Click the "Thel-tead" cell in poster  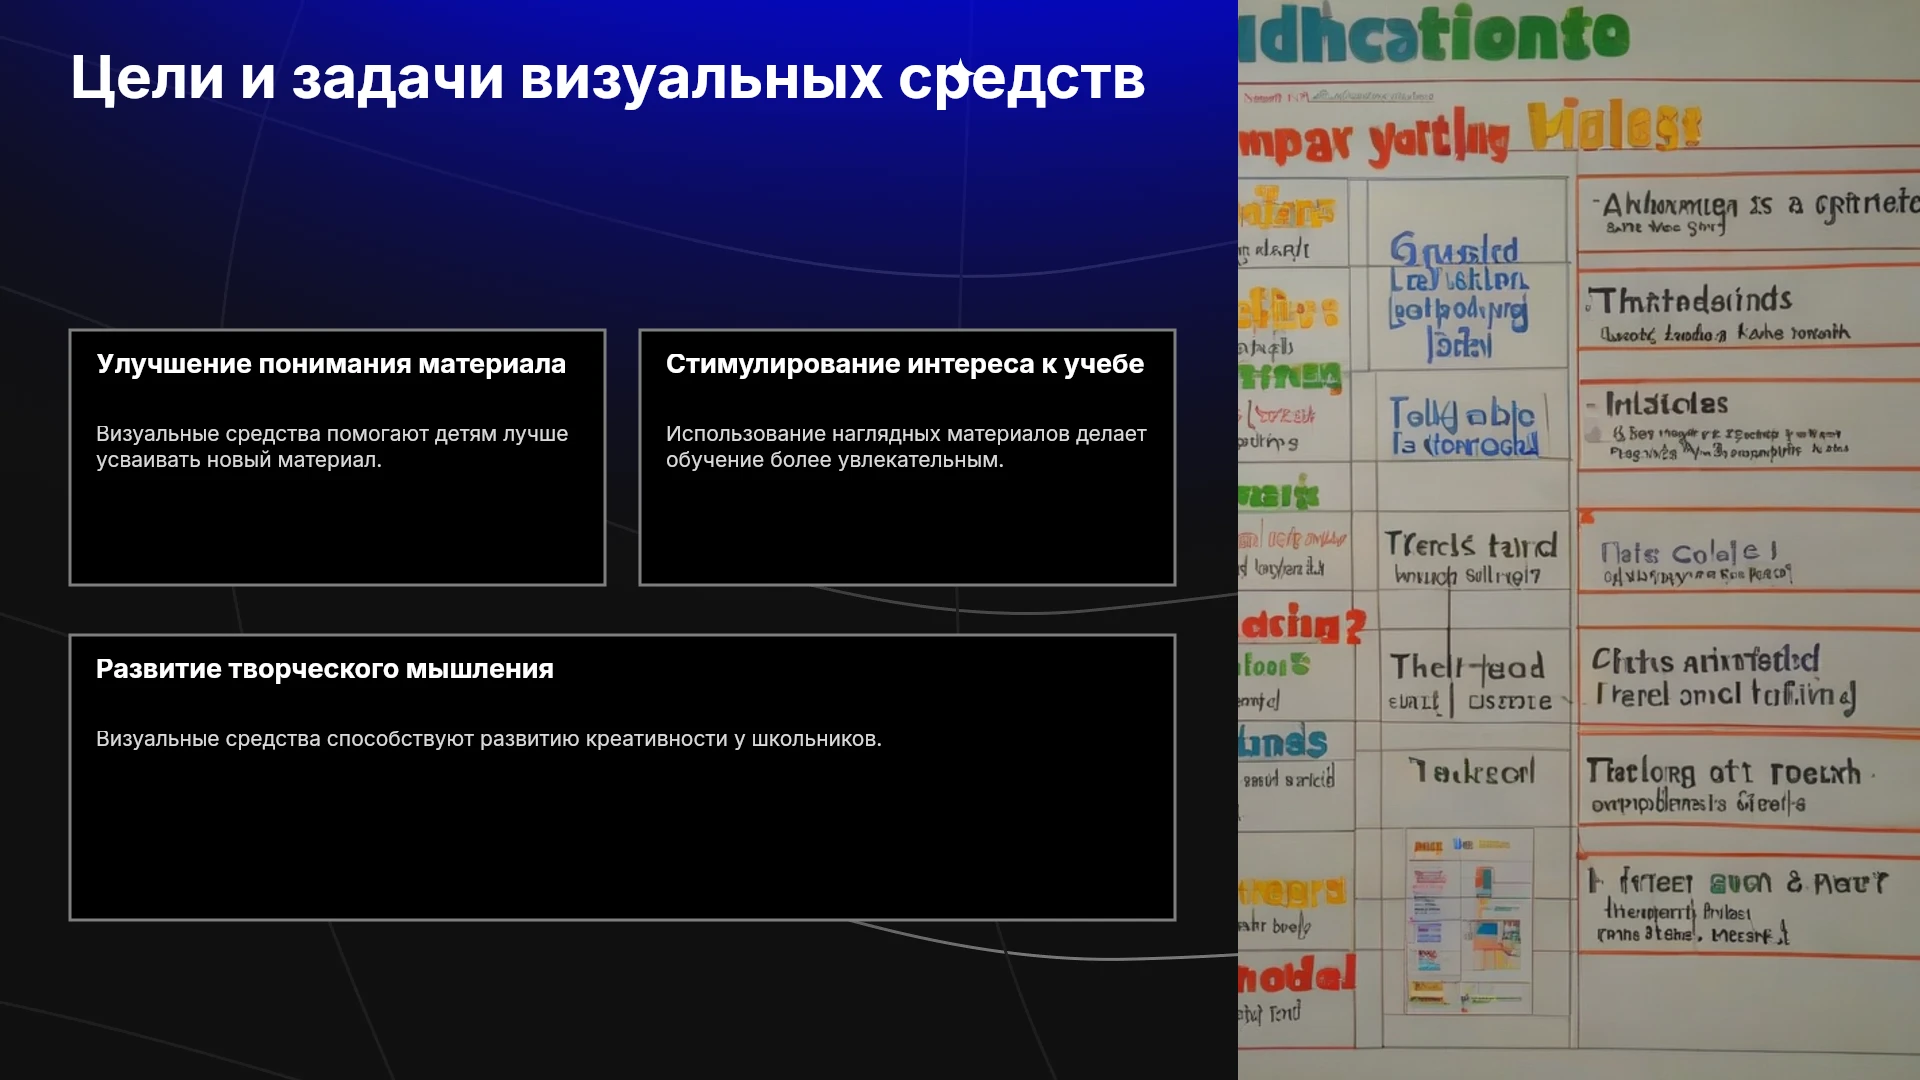[x=1469, y=680]
